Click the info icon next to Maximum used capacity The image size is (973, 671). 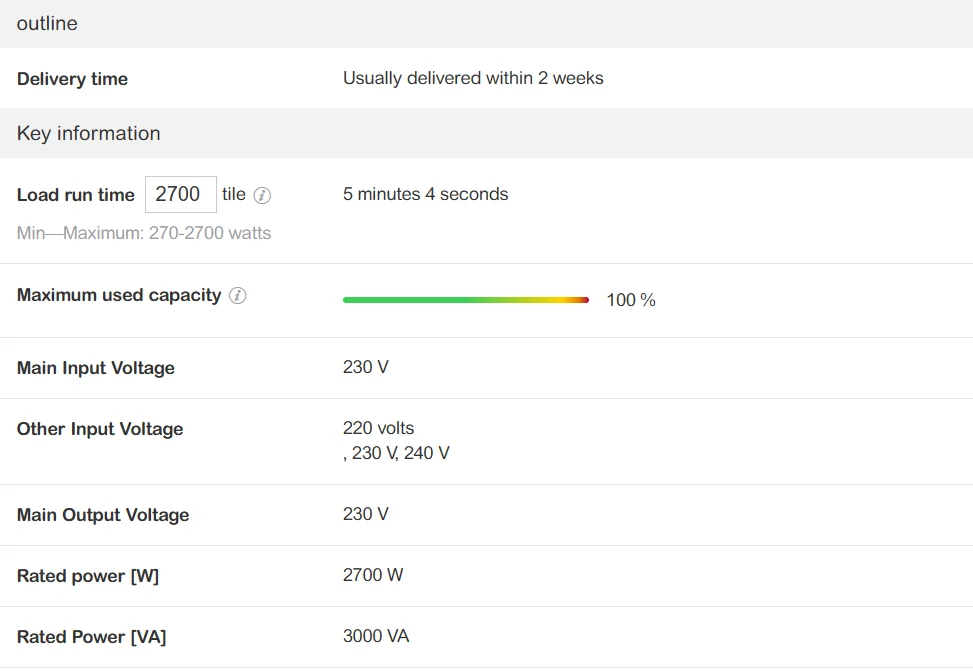click(x=238, y=296)
